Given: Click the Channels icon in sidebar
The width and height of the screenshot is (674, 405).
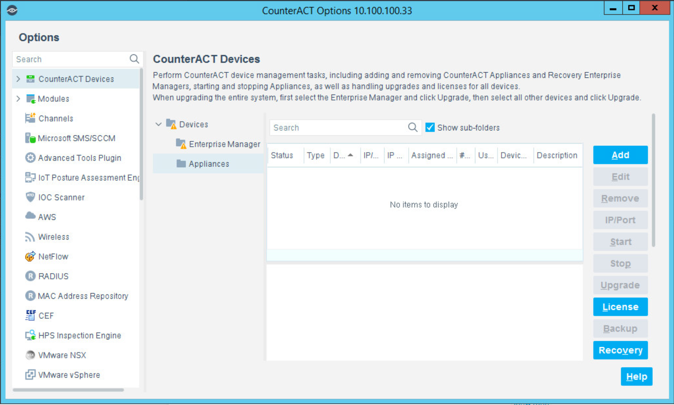Looking at the screenshot, I should point(30,118).
